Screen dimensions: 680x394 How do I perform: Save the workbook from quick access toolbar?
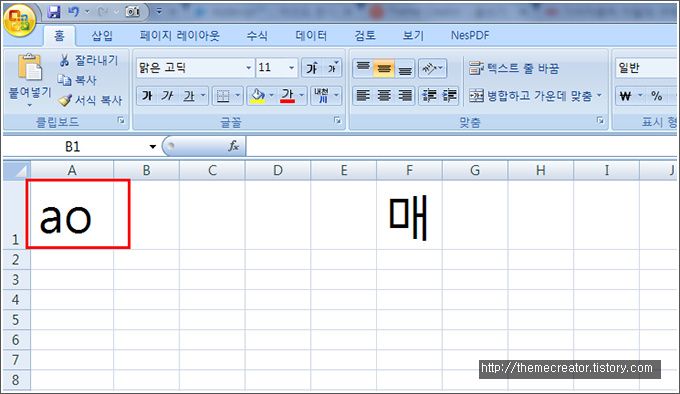(54, 12)
